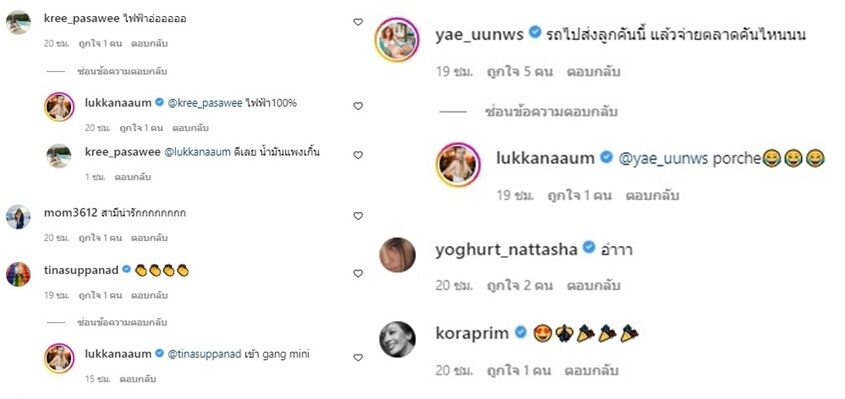Tap heart on lukkanaaum's ไฟฟ้า100% reply
This screenshot has width=845, height=399.
pyautogui.click(x=357, y=106)
